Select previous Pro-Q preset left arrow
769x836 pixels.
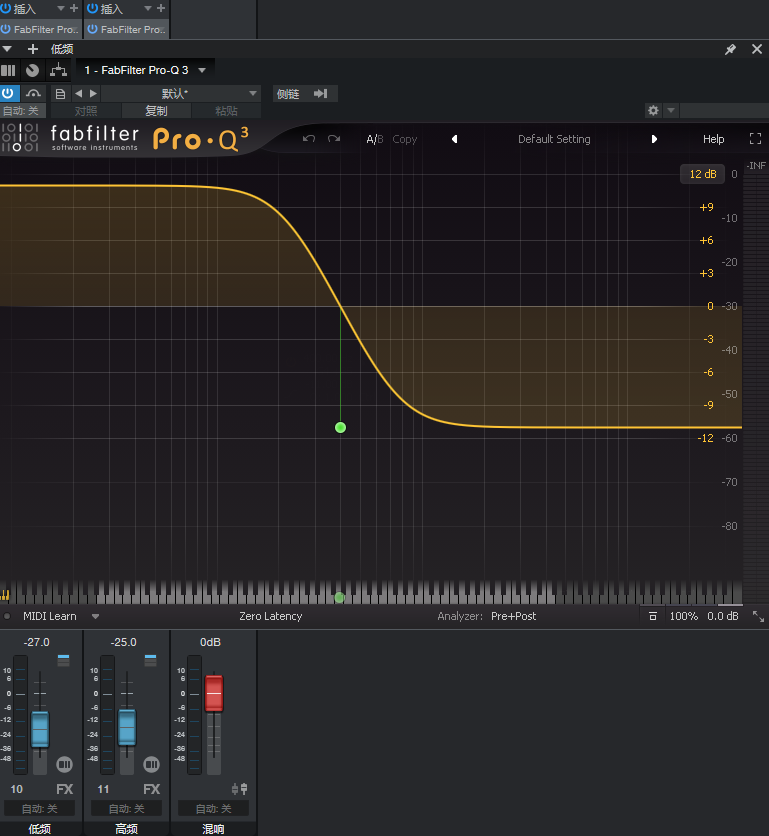tap(454, 139)
